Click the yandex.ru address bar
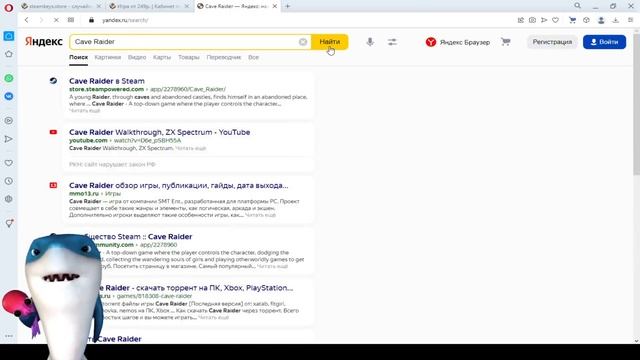 (125, 20)
